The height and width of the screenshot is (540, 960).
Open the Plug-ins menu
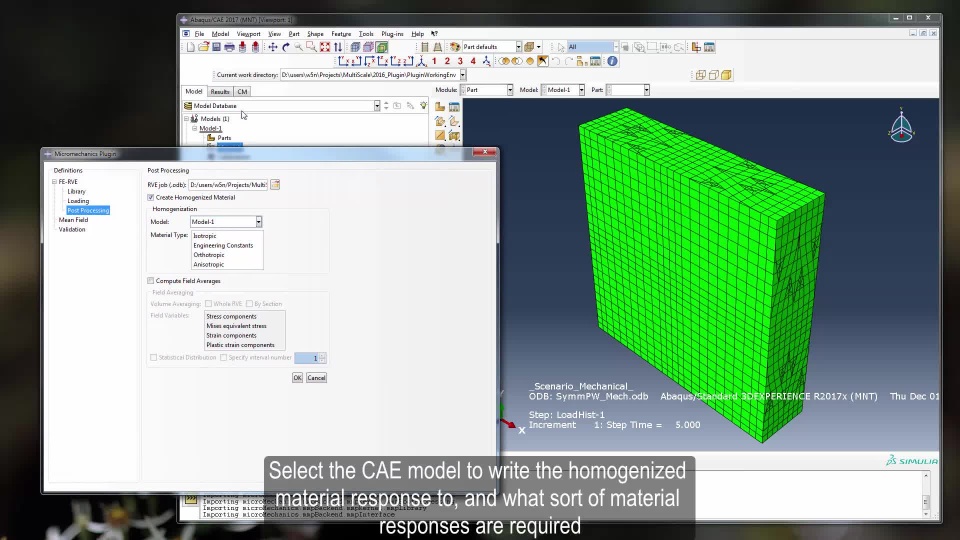tap(392, 34)
